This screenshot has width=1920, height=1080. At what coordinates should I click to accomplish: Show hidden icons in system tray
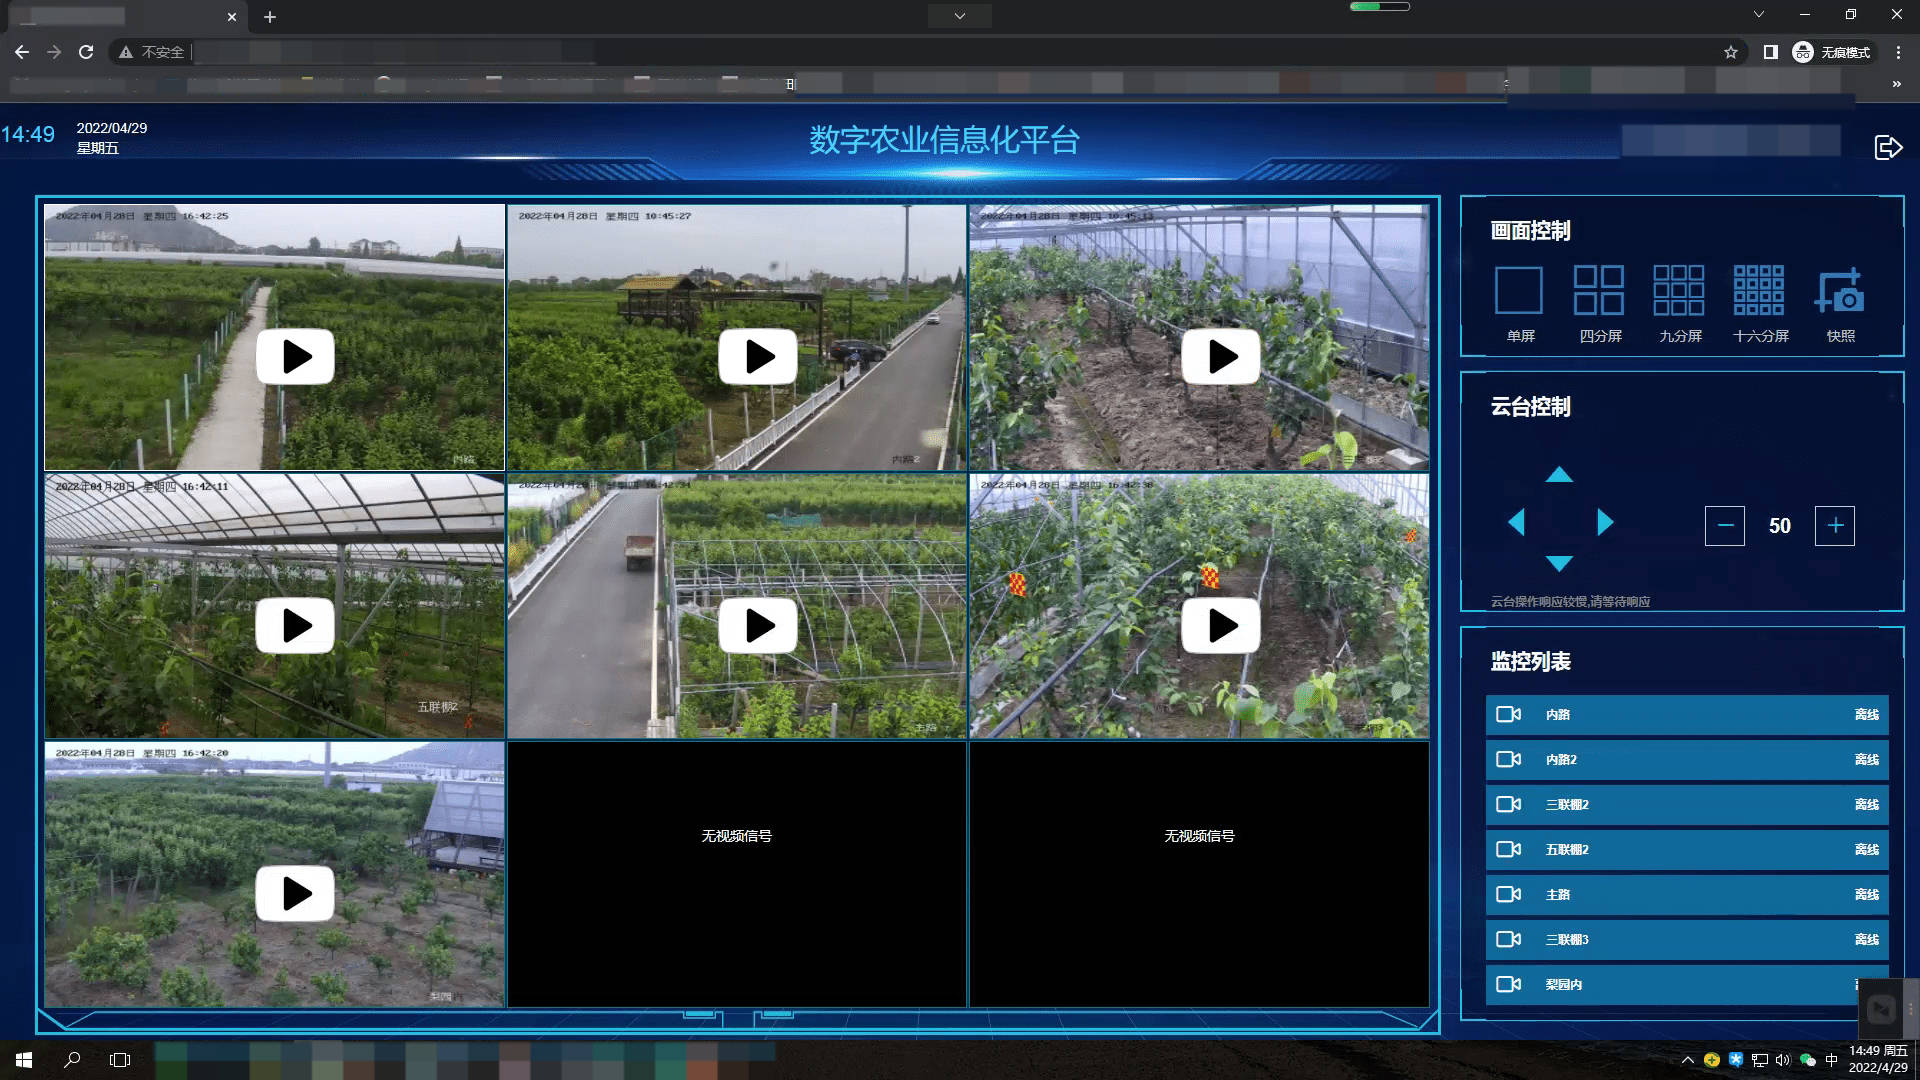click(1688, 1060)
